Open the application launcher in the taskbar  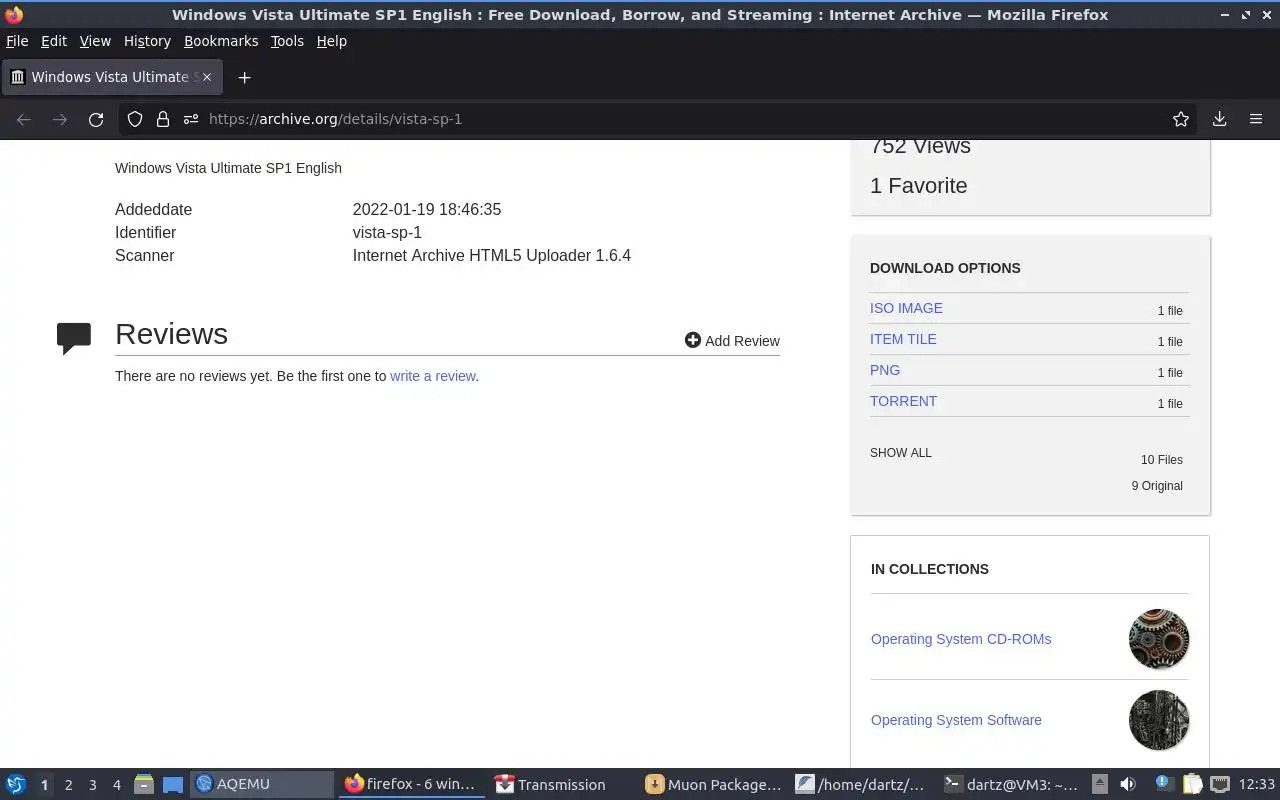click(16, 784)
